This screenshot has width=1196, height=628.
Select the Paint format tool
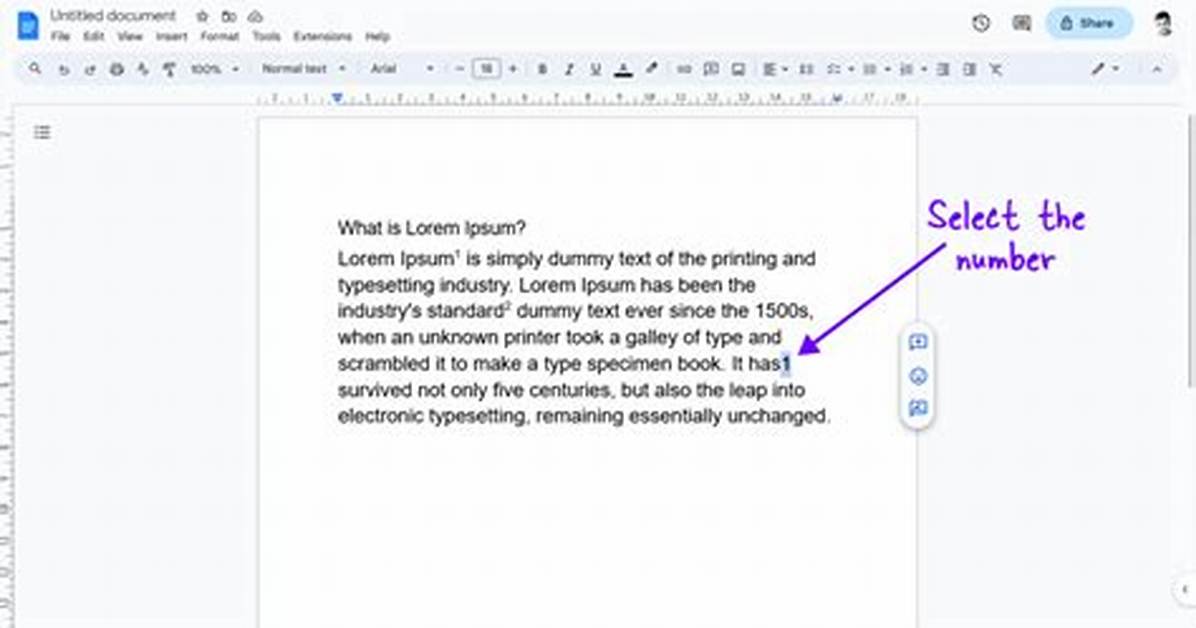pyautogui.click(x=169, y=69)
